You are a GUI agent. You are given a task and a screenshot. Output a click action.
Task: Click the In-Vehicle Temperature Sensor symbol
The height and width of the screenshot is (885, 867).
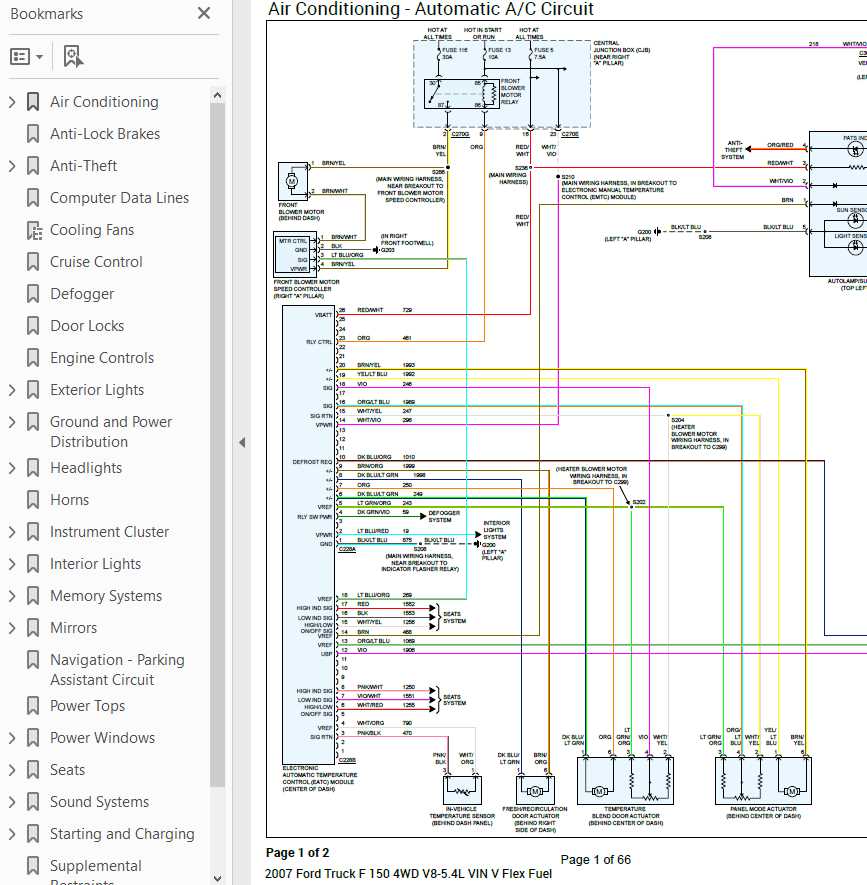click(462, 790)
